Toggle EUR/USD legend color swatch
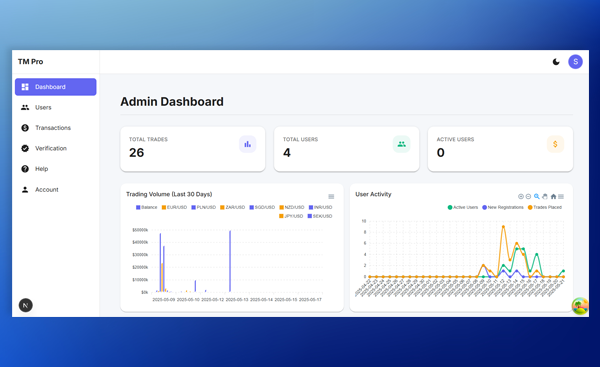This screenshot has width=600, height=367. [x=164, y=207]
